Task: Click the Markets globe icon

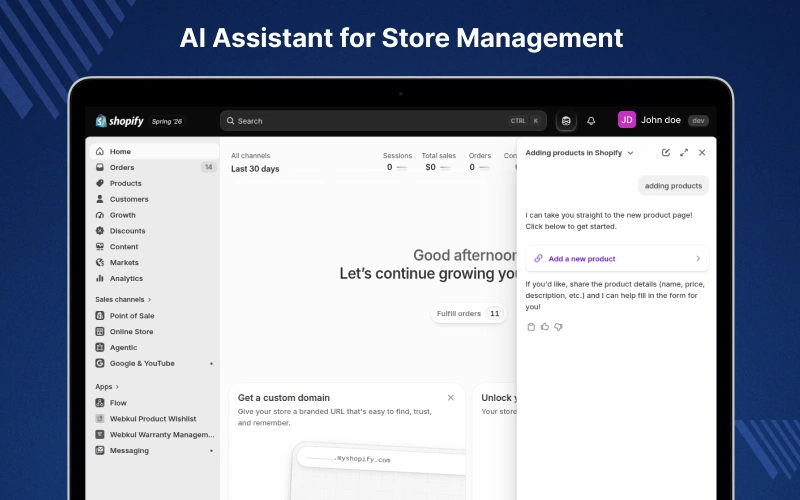Action: click(100, 262)
